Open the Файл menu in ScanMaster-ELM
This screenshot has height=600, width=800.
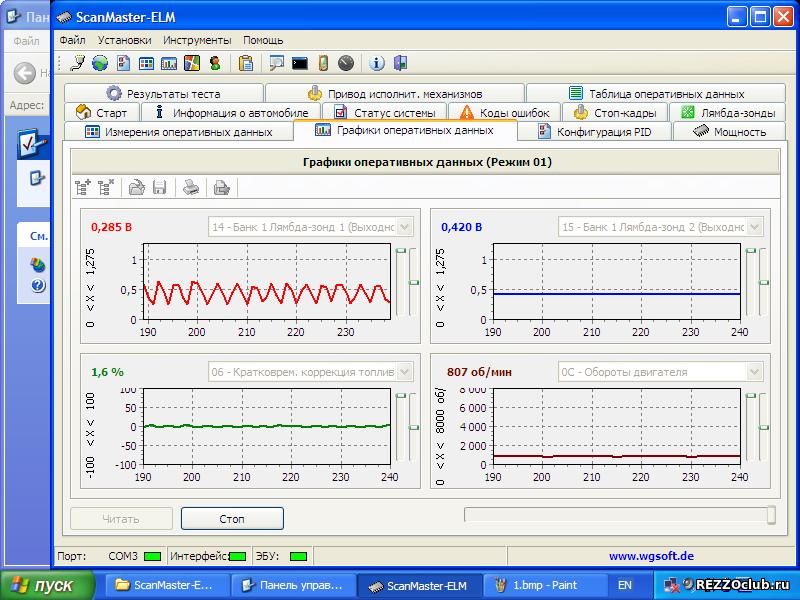72,40
